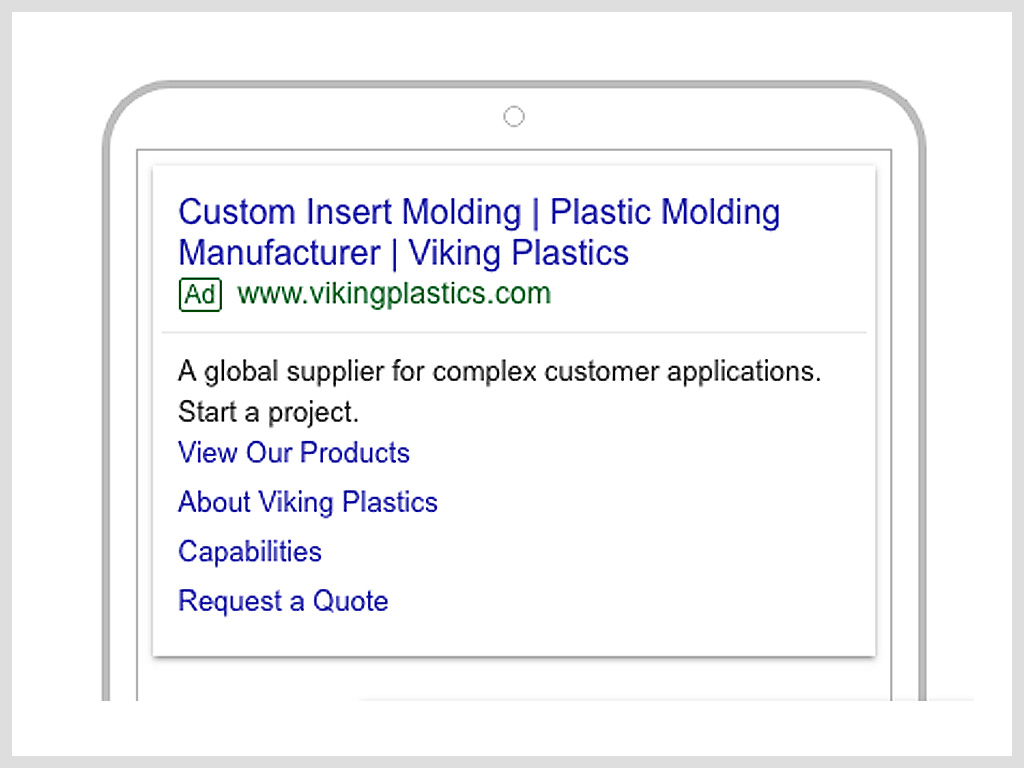Click the "Start a project." text

click(x=268, y=413)
